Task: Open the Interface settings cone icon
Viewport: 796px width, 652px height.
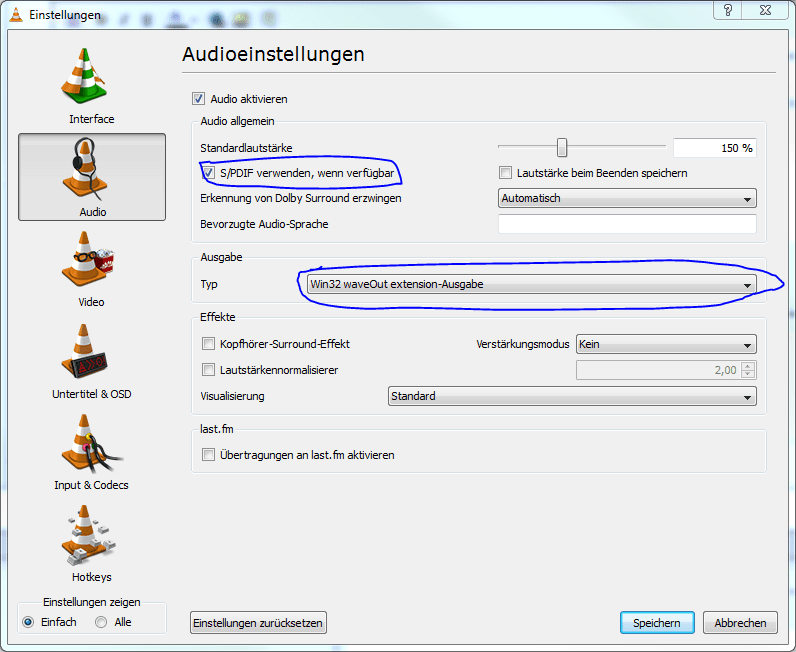Action: 84,76
